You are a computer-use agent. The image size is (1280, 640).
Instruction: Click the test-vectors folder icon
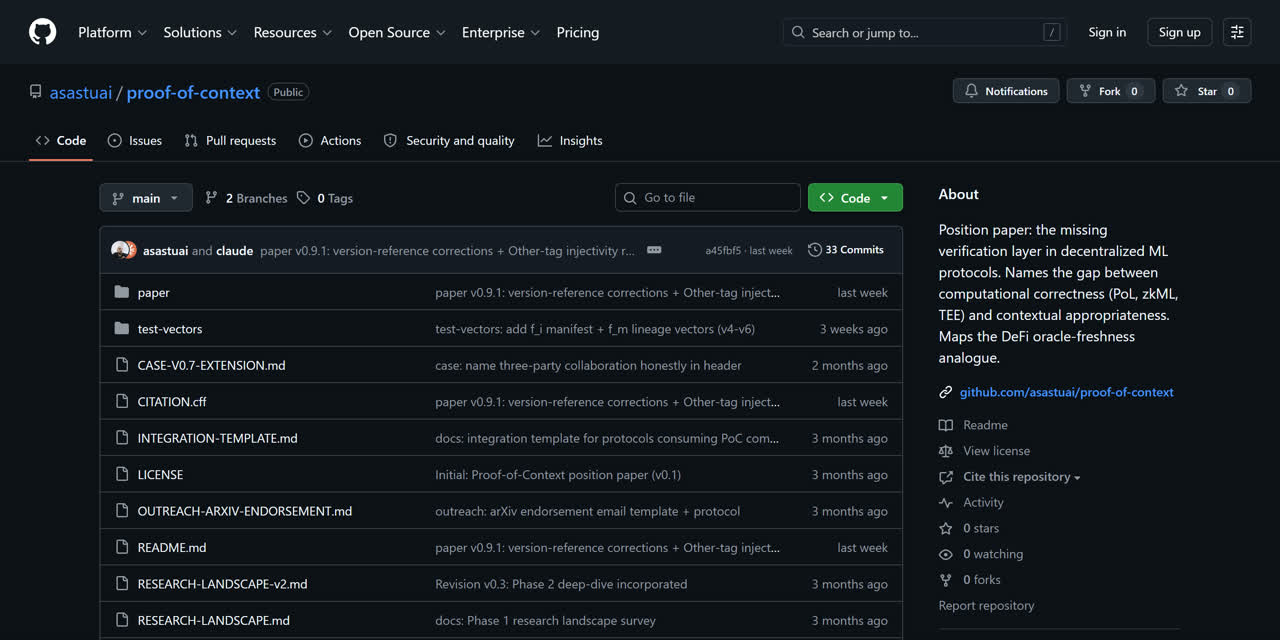pos(122,328)
